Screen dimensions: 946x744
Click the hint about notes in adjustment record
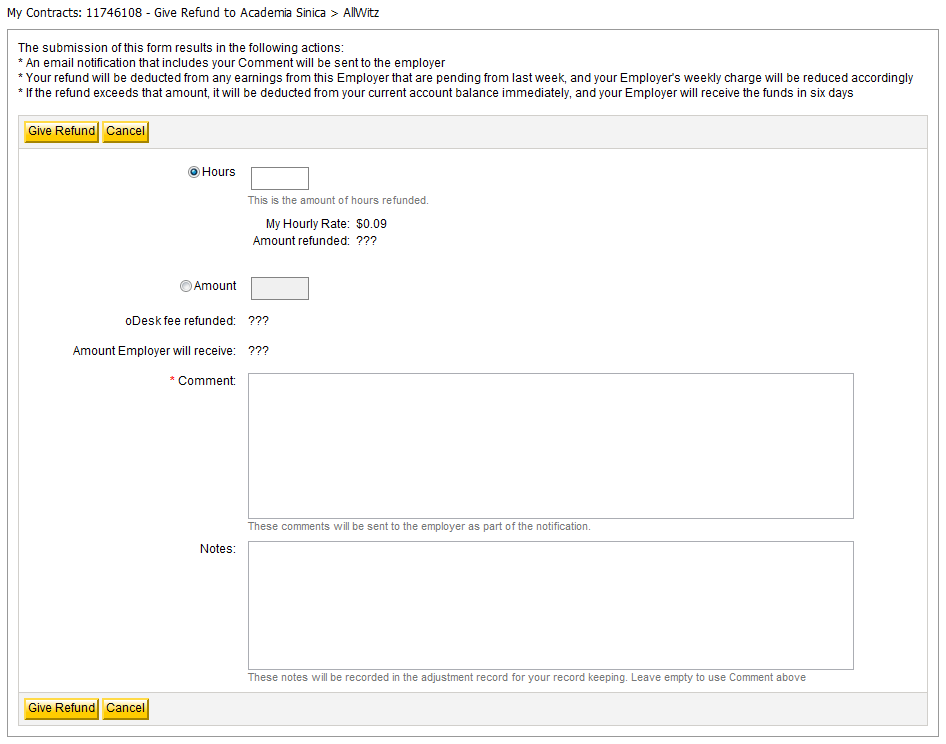pyautogui.click(x=526, y=677)
